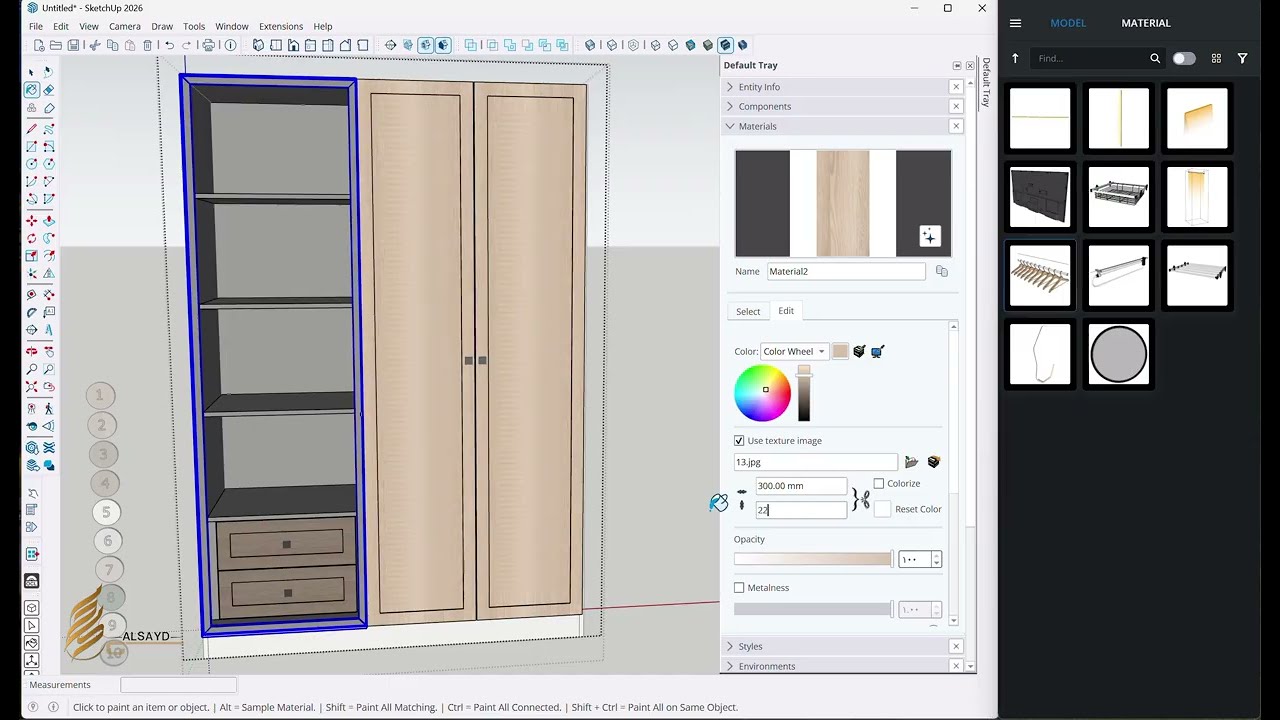Switch to MODEL tab in right panel
This screenshot has height=720, width=1280.
coord(1068,23)
